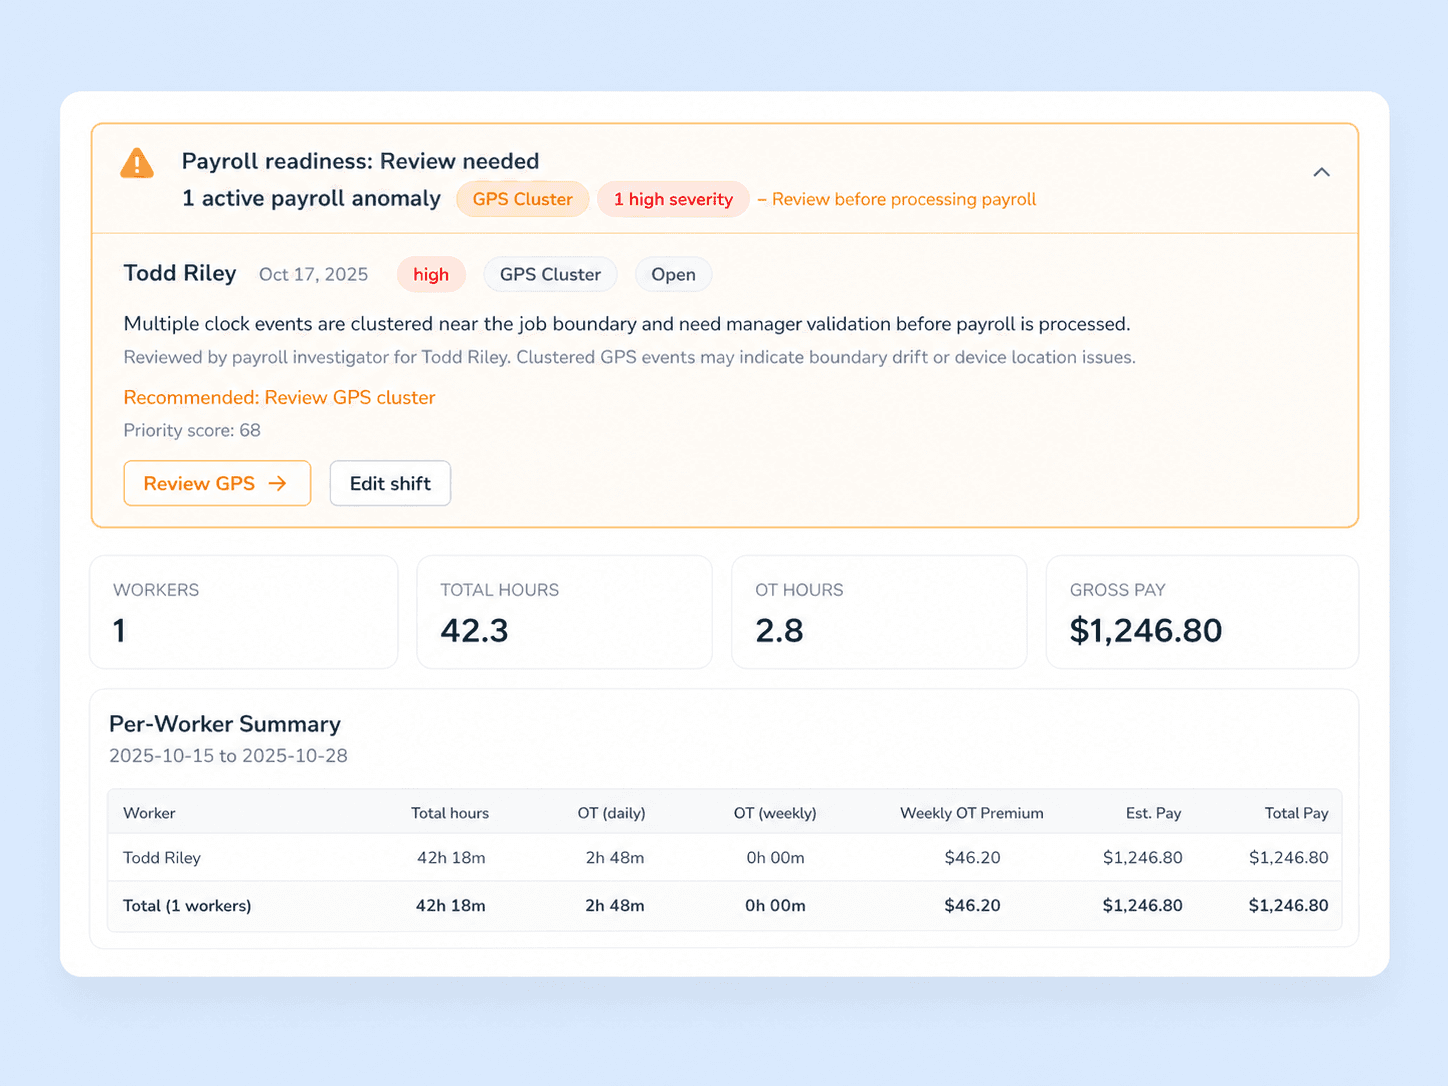This screenshot has height=1086, width=1448.
Task: Click the Todd Riley anomaly heading
Action: click(180, 273)
